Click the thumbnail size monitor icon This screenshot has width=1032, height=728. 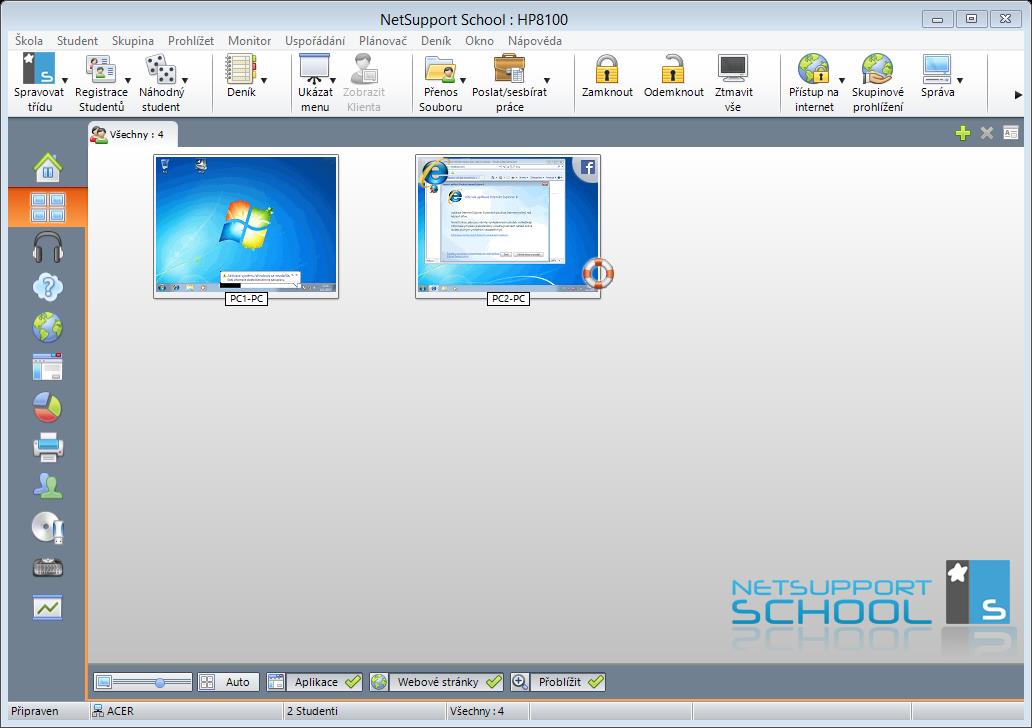103,682
